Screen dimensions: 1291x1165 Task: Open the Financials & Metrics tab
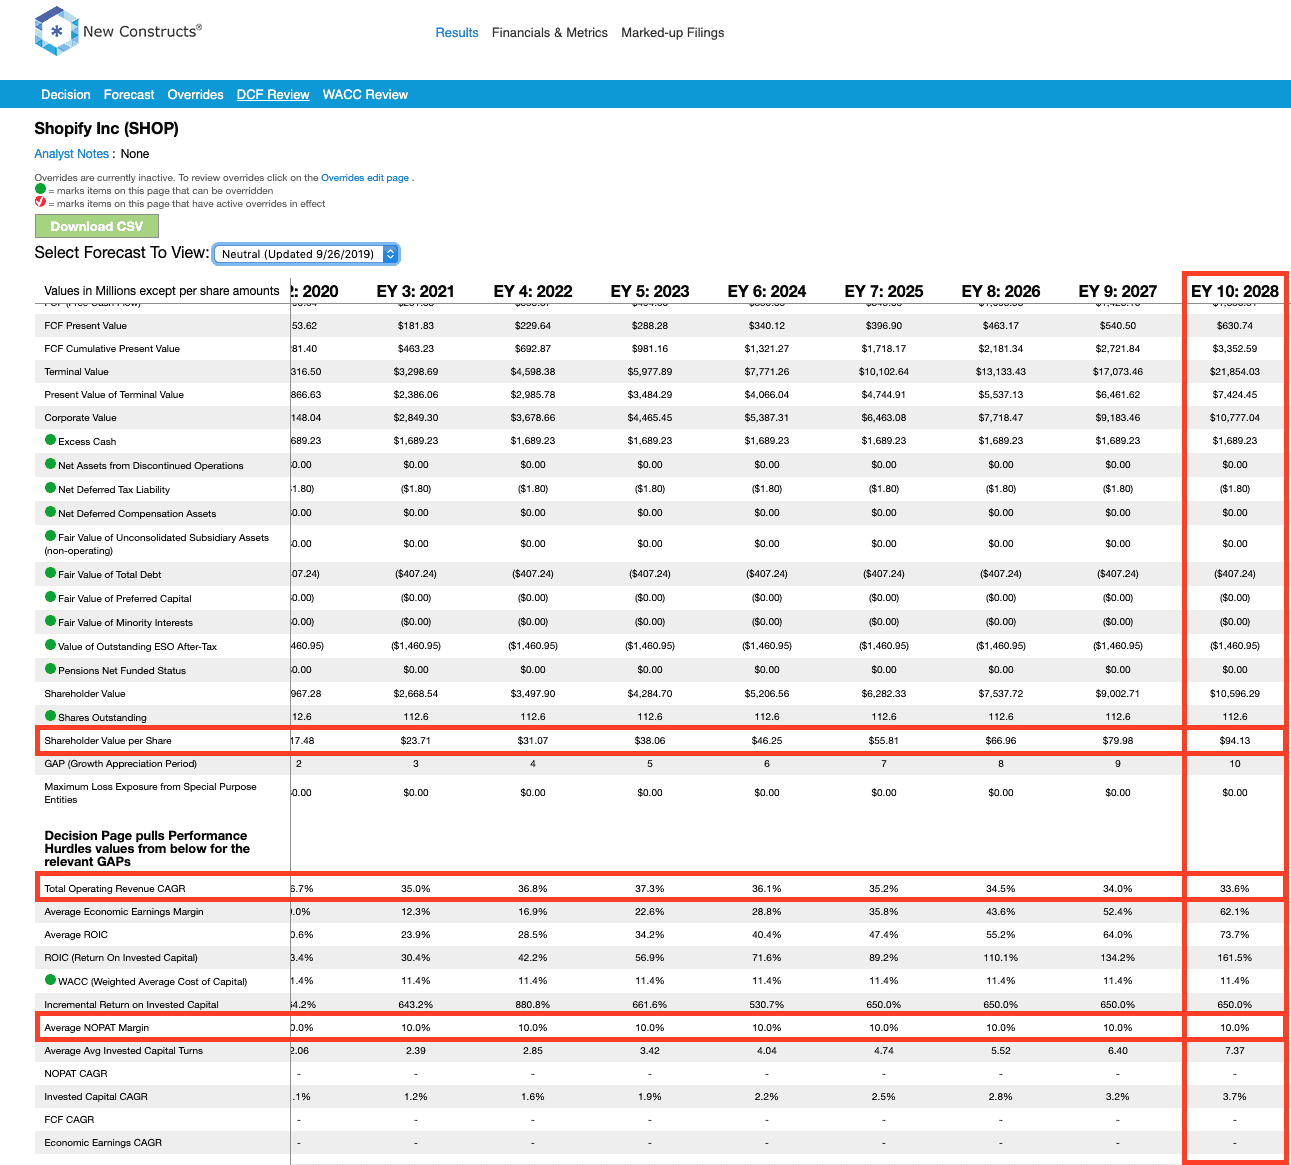click(550, 33)
